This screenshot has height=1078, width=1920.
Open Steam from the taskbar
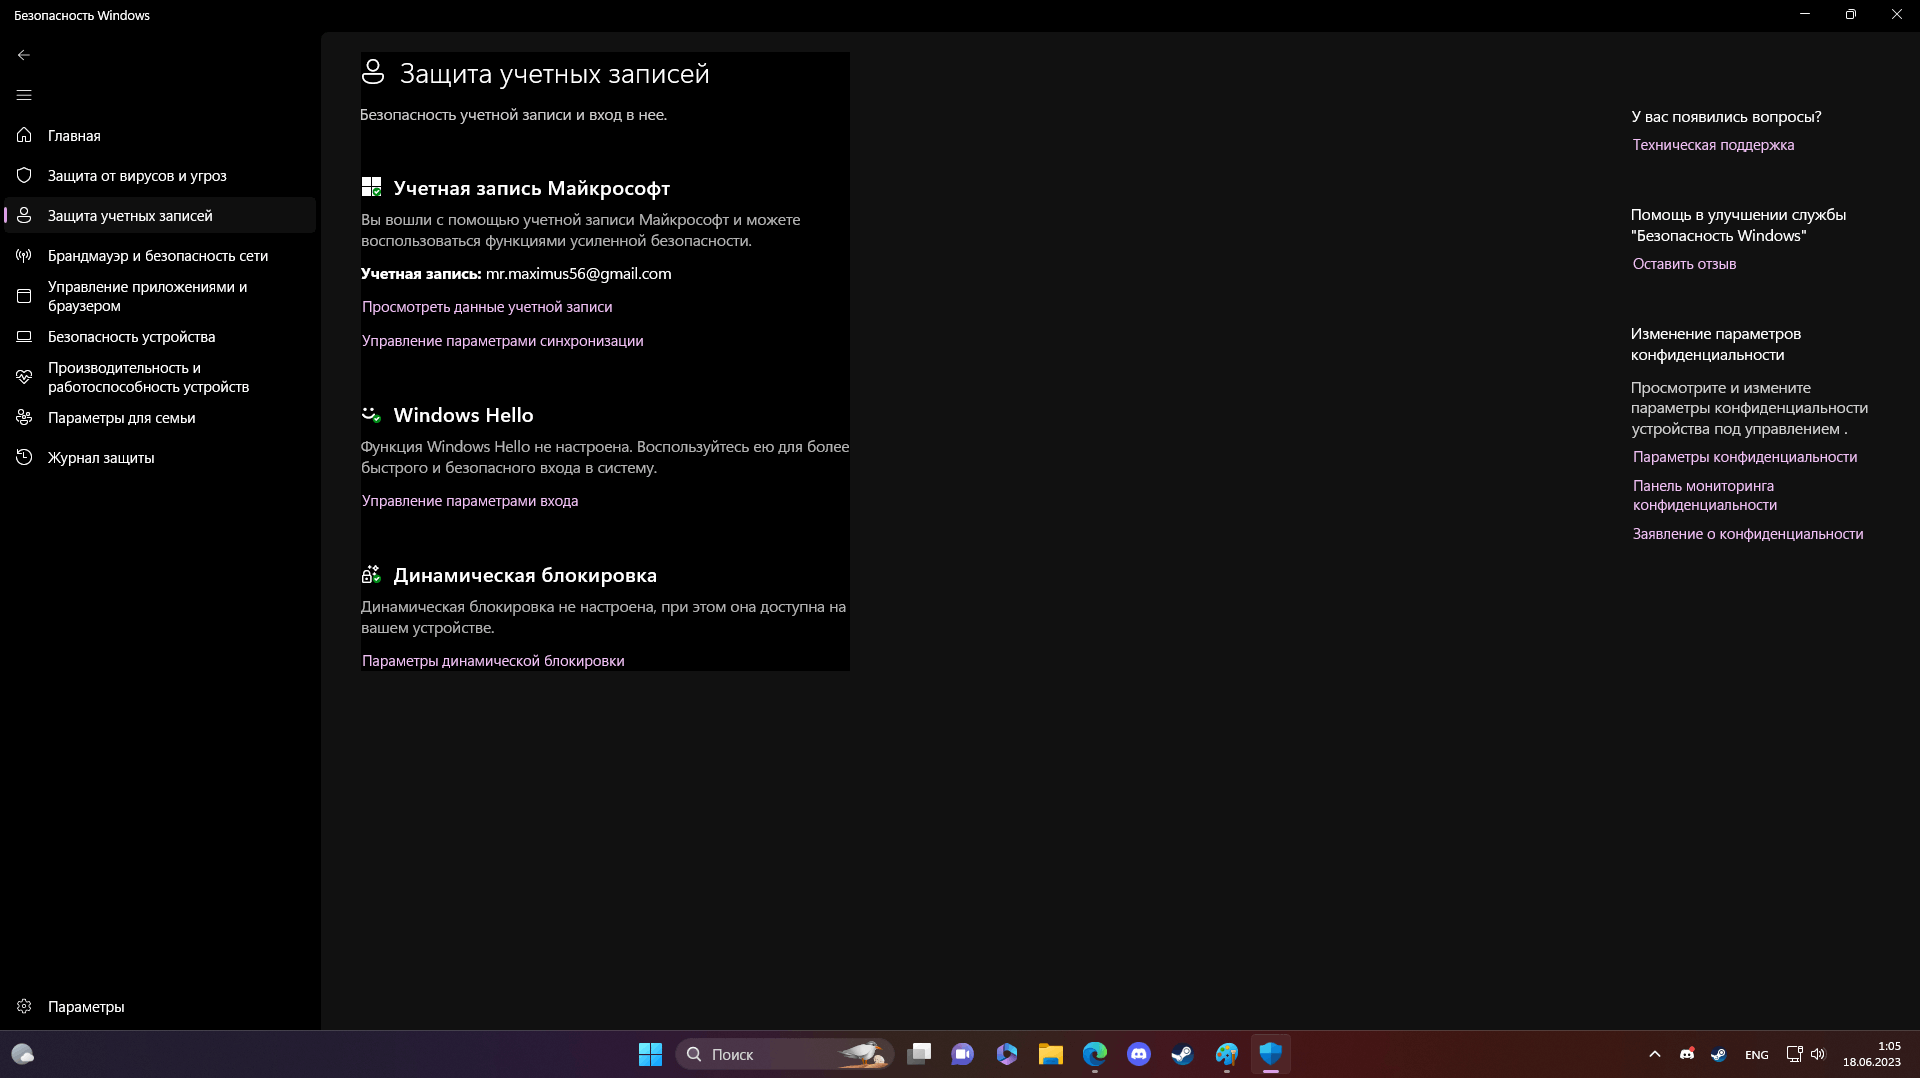[x=1183, y=1054]
